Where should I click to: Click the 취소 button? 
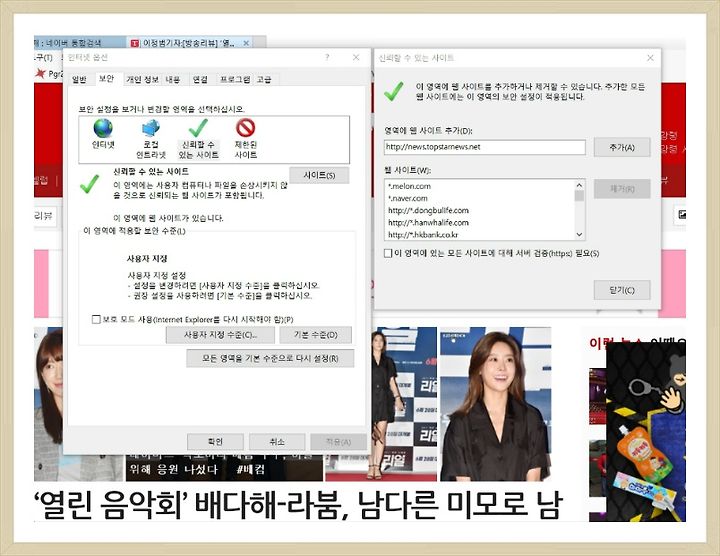point(277,442)
